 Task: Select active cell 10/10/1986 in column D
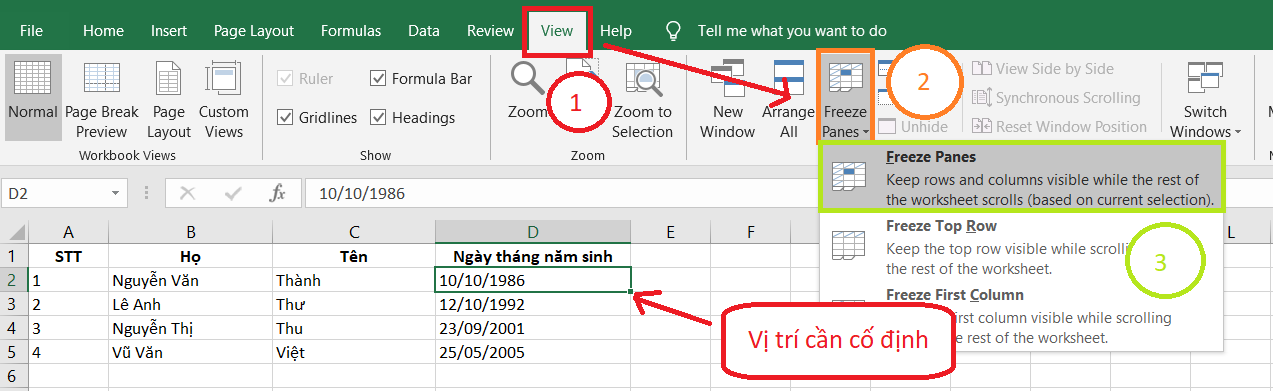point(534,280)
